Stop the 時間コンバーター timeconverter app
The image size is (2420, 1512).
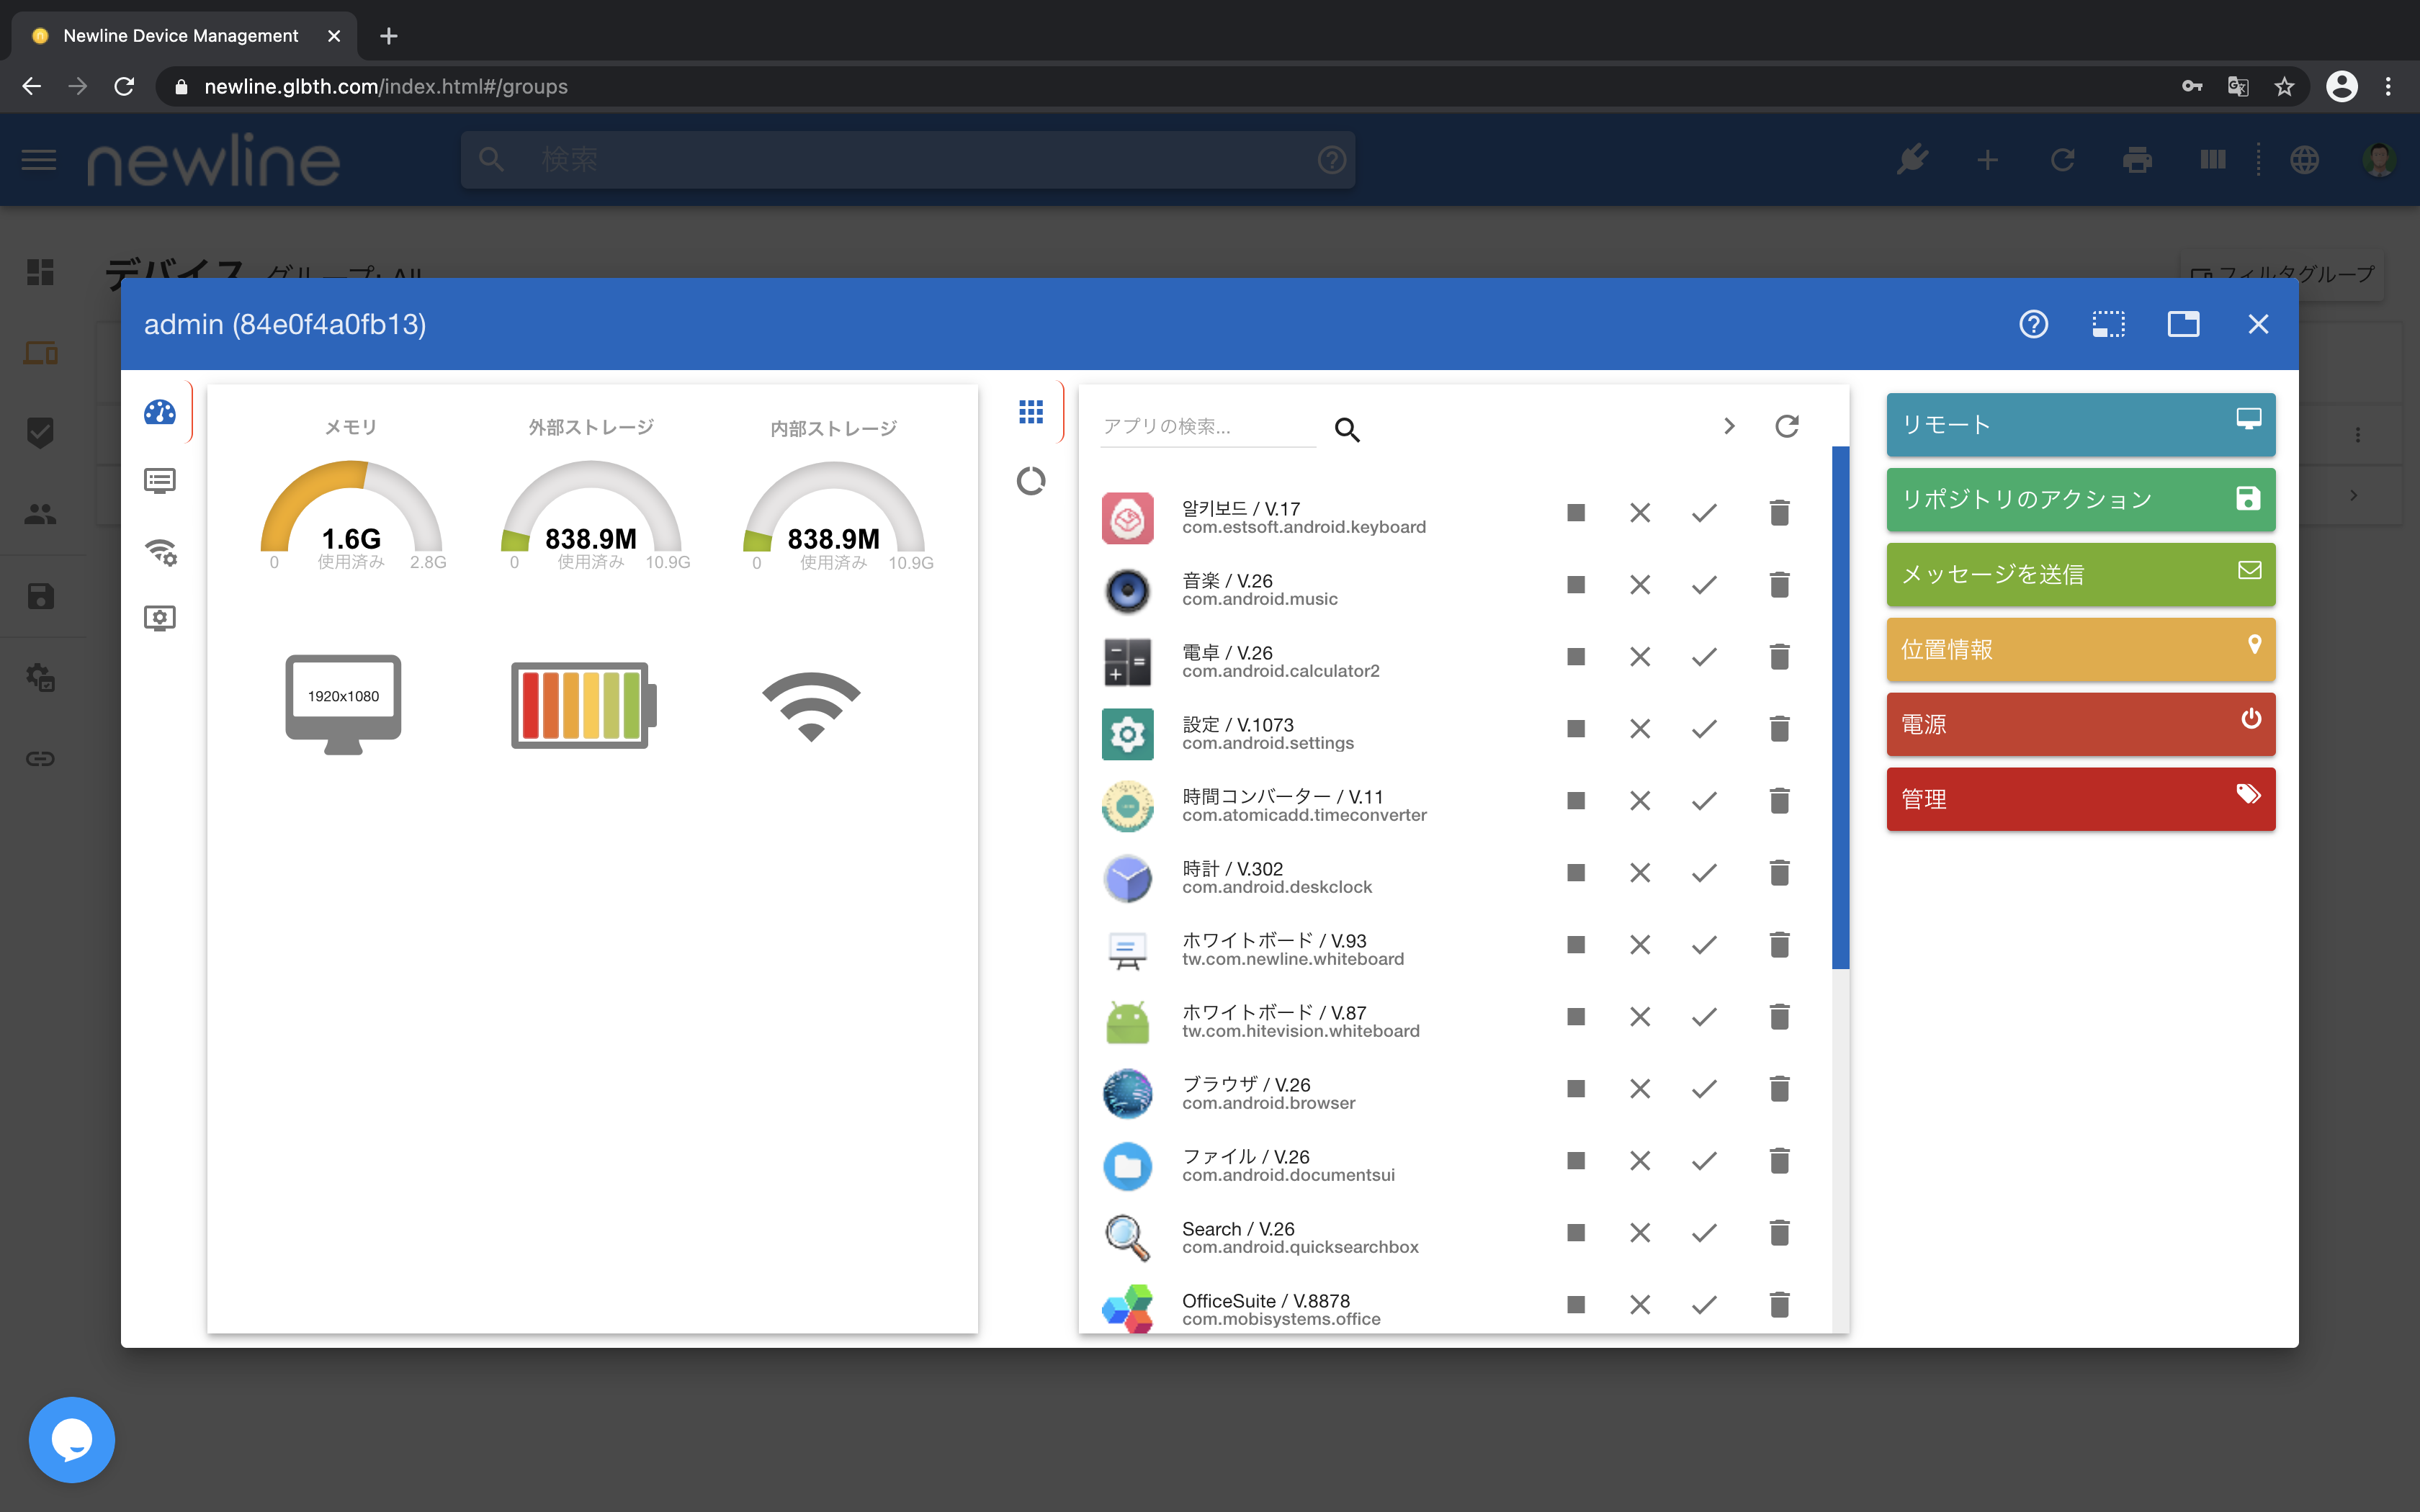1576,801
